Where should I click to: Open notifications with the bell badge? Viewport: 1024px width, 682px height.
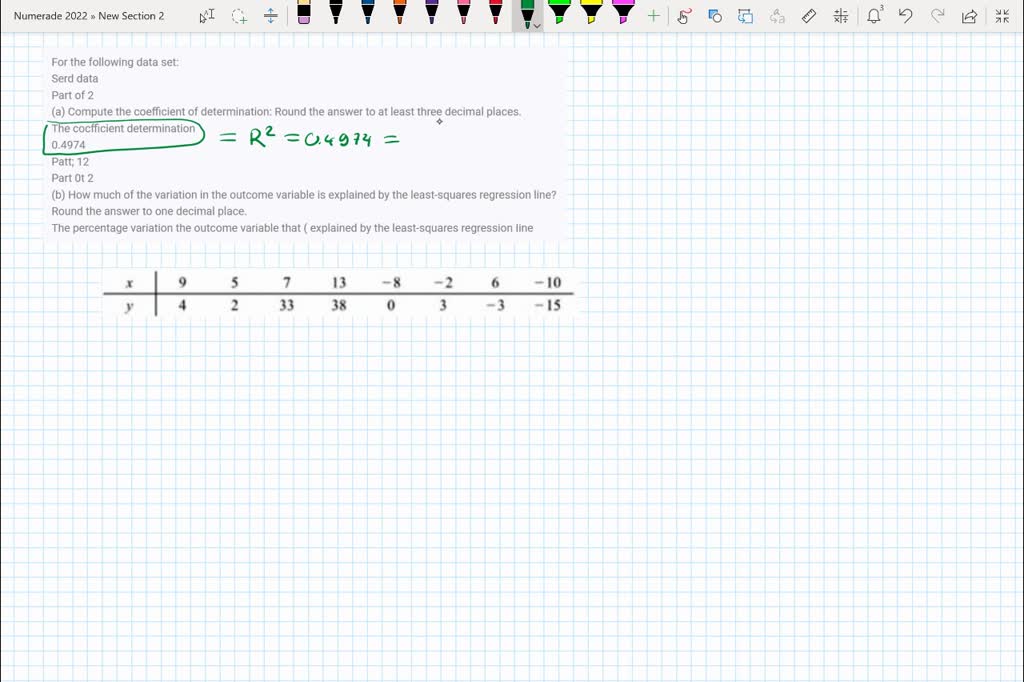pyautogui.click(x=874, y=16)
